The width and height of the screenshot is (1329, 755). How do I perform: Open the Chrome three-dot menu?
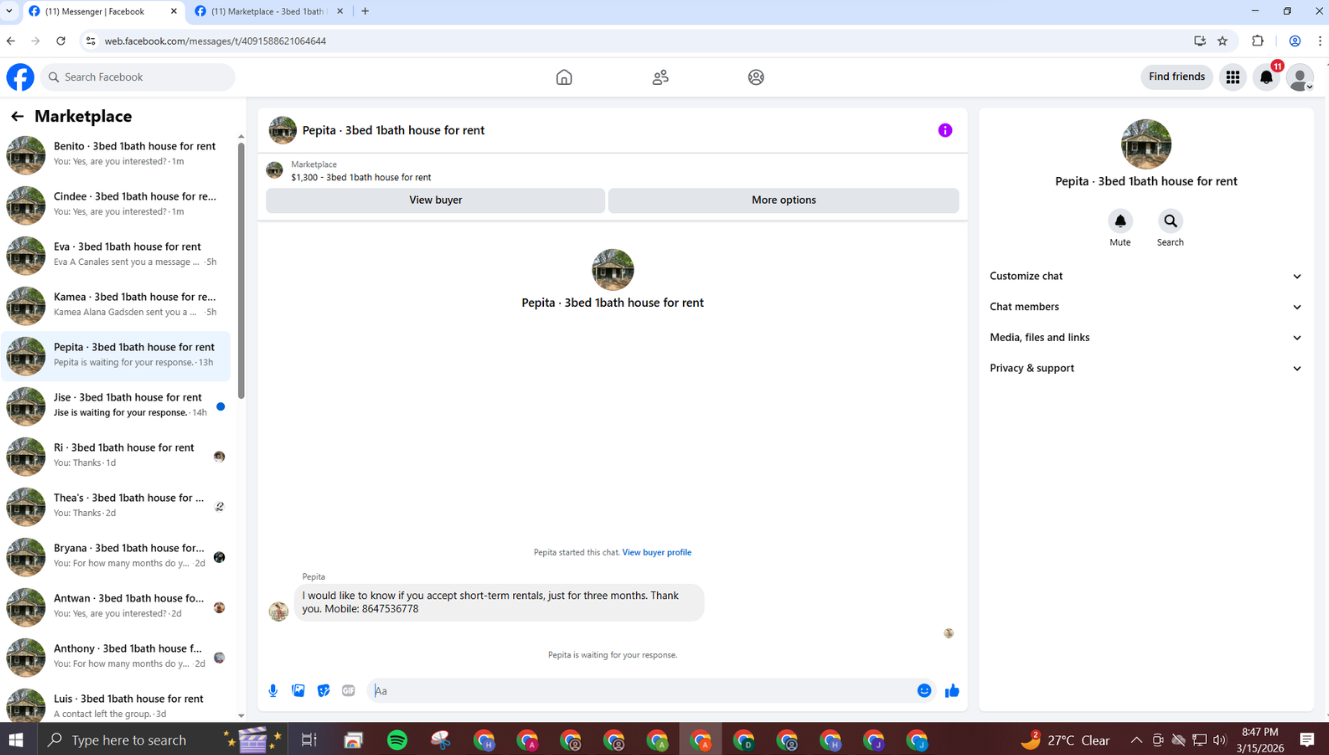(1320, 41)
